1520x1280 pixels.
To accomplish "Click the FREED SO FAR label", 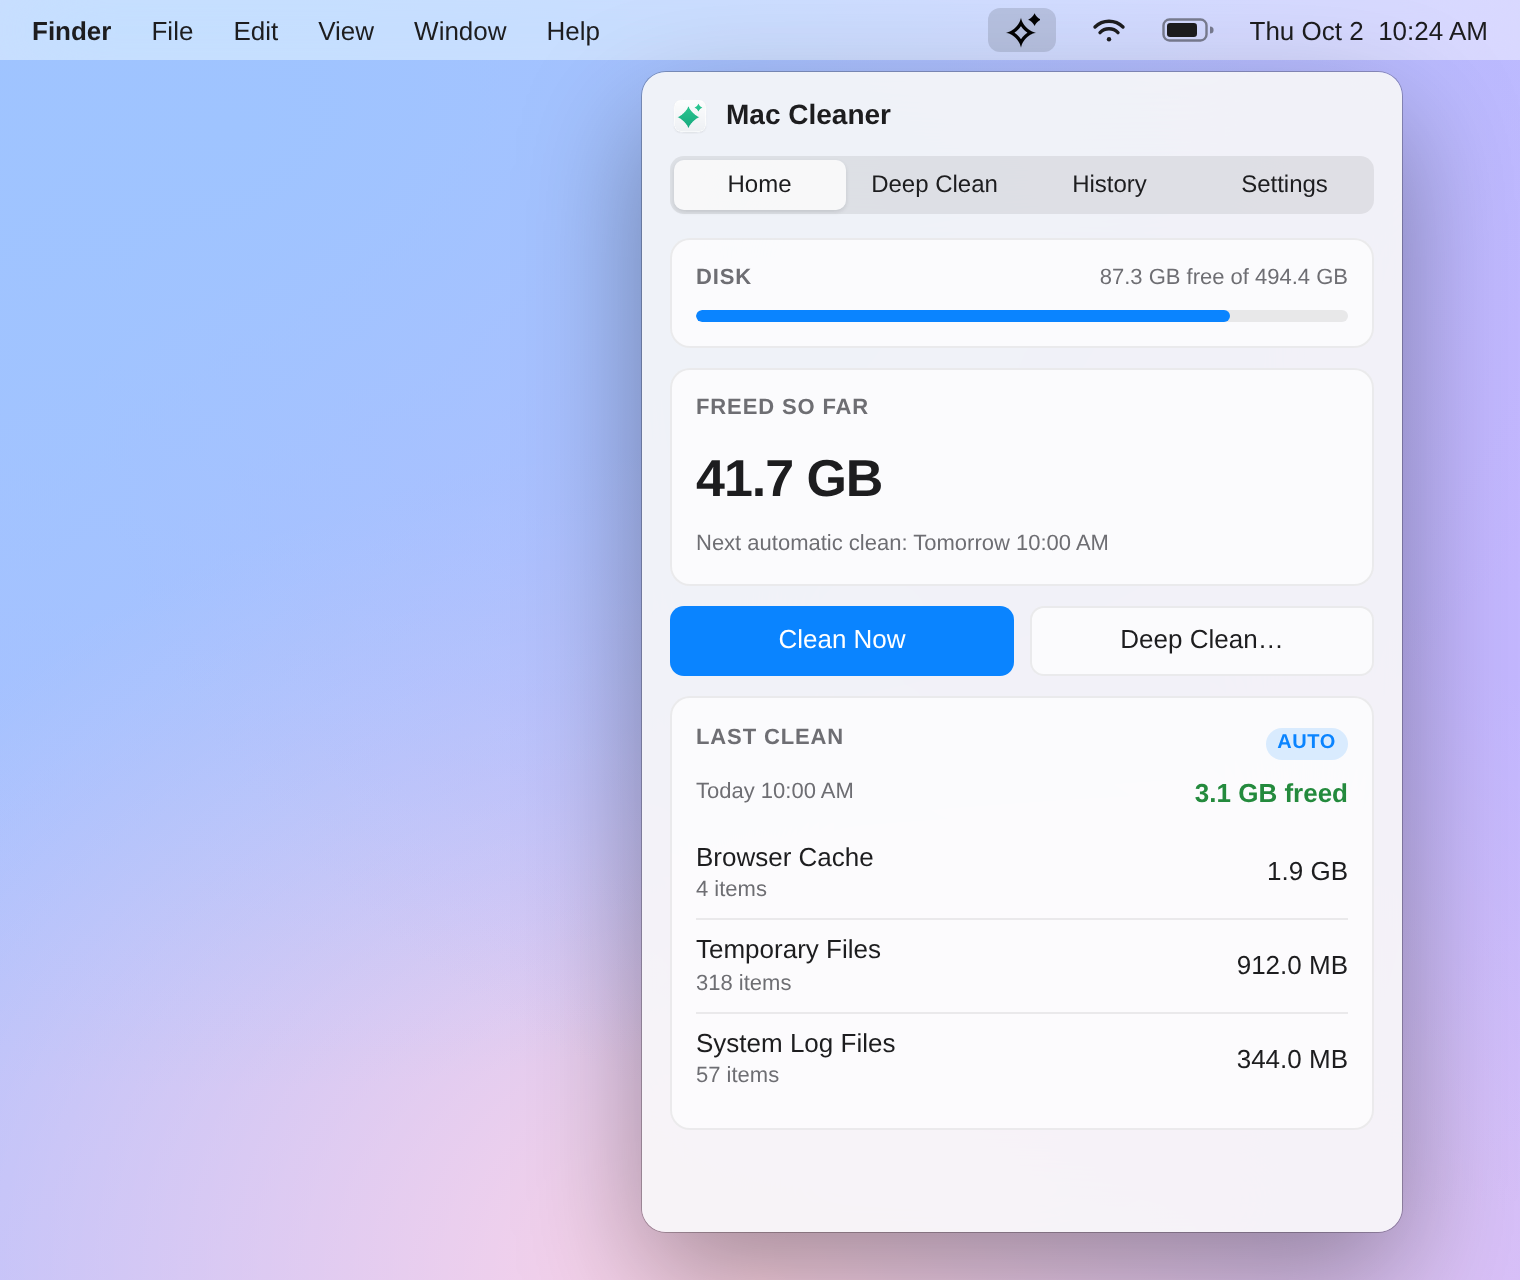I will pyautogui.click(x=782, y=407).
